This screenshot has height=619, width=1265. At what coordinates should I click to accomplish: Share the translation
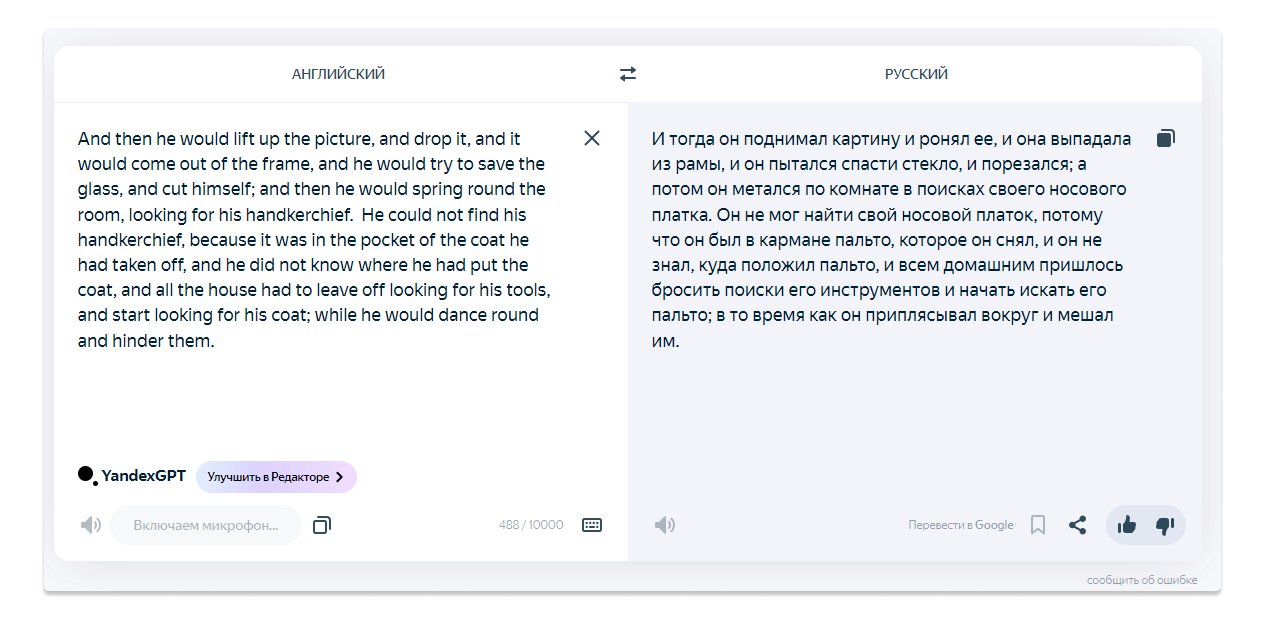click(1077, 525)
